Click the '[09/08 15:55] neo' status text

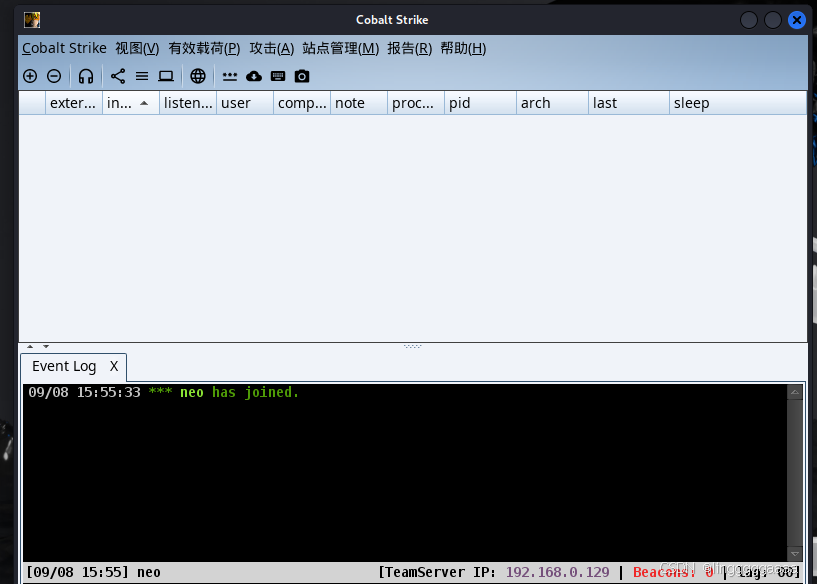click(93, 572)
